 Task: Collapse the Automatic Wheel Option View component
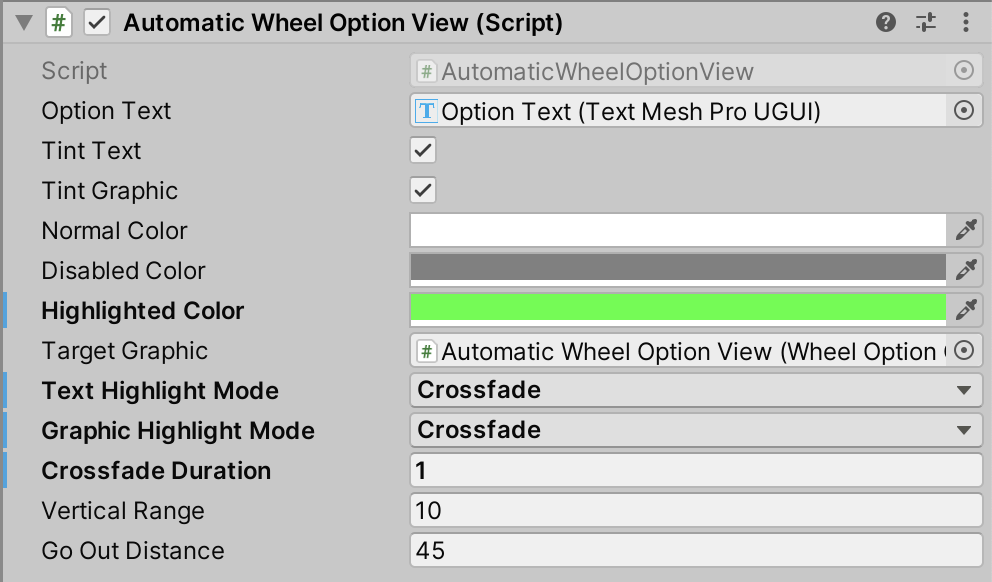(24, 23)
